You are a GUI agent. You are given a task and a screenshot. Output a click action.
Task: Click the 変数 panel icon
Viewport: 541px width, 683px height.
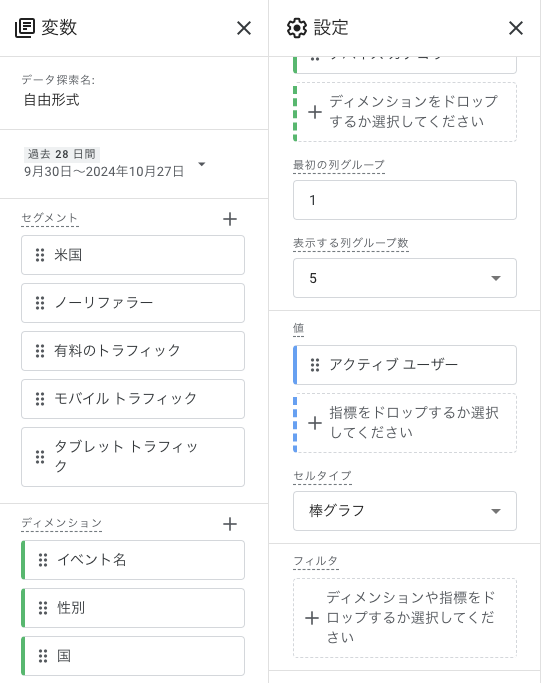click(x=25, y=28)
